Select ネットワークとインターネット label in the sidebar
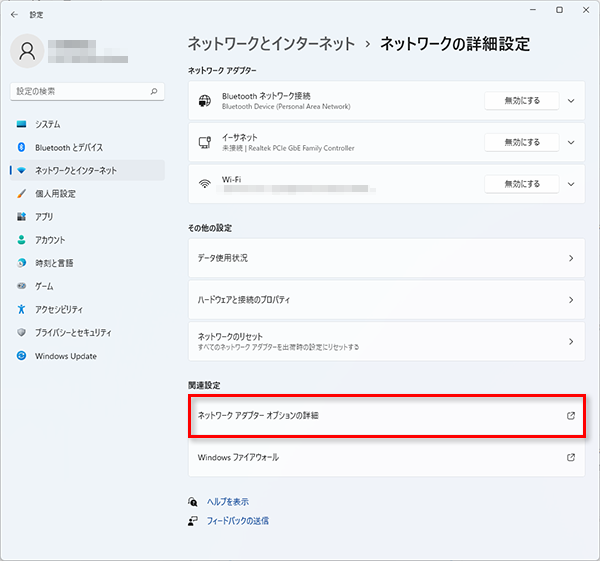This screenshot has width=600, height=561. 76,171
